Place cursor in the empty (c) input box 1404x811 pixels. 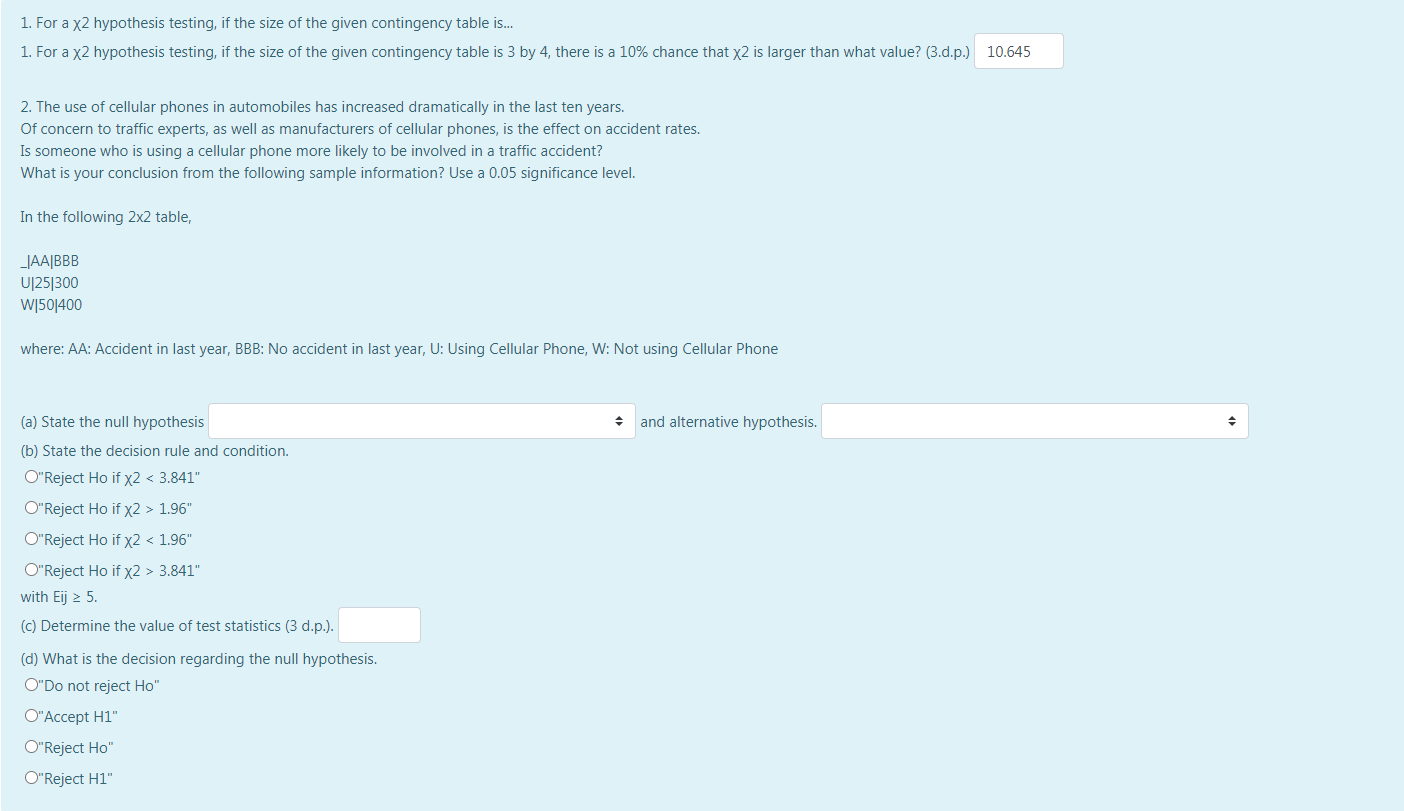tap(379, 624)
